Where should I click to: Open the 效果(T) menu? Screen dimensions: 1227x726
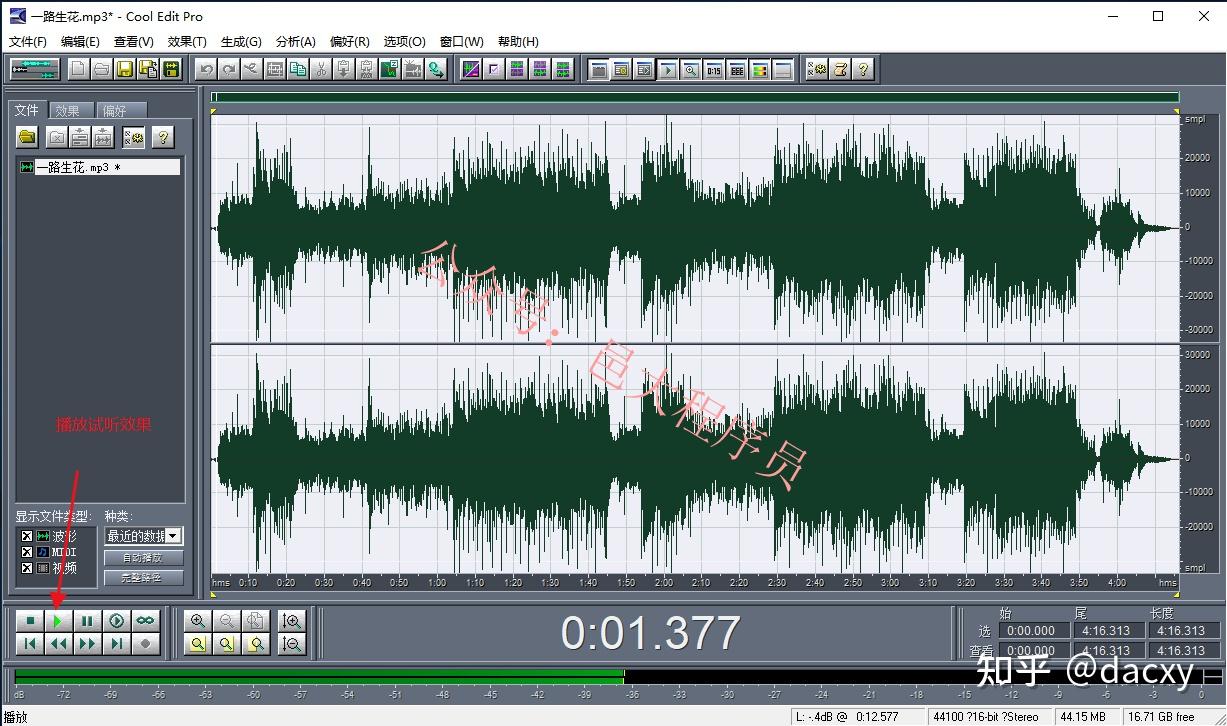(187, 41)
